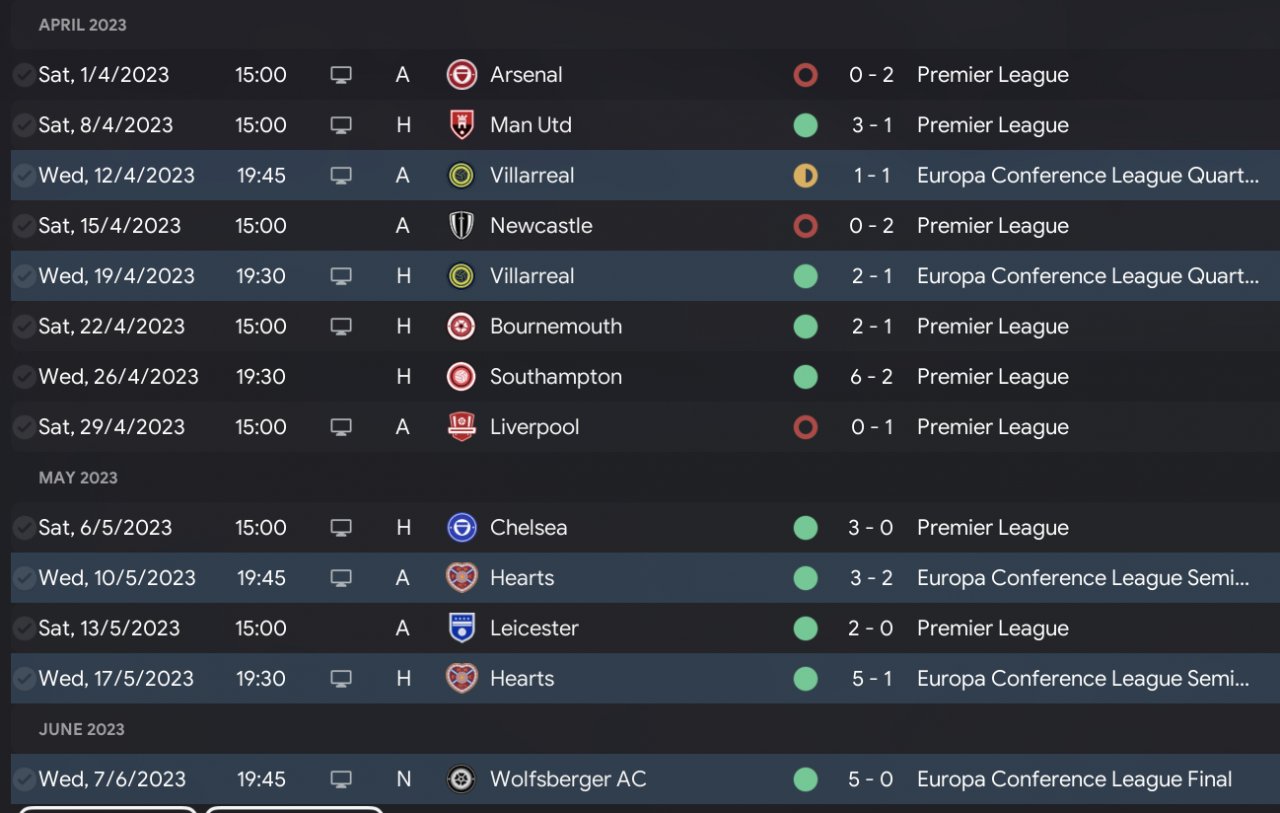The width and height of the screenshot is (1280, 813).
Task: Click the Southampton club badge
Action: [x=461, y=377]
